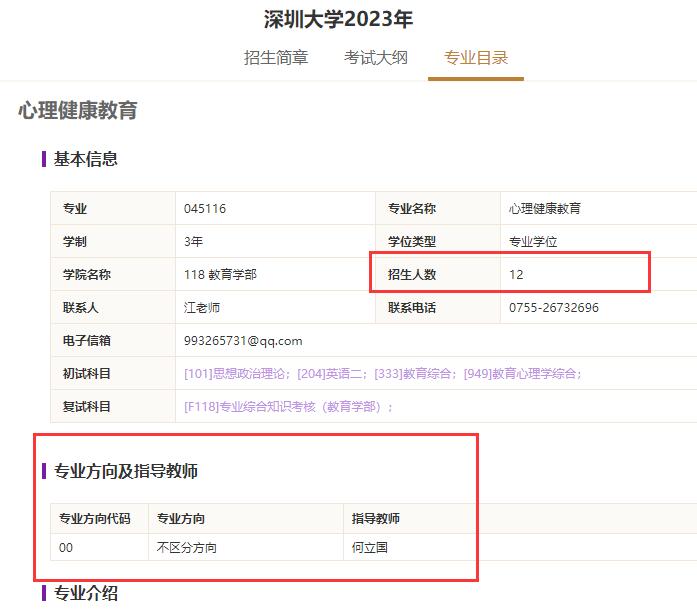Open the [333]教育综合 subject link
The width and height of the screenshot is (697, 610).
pos(413,373)
